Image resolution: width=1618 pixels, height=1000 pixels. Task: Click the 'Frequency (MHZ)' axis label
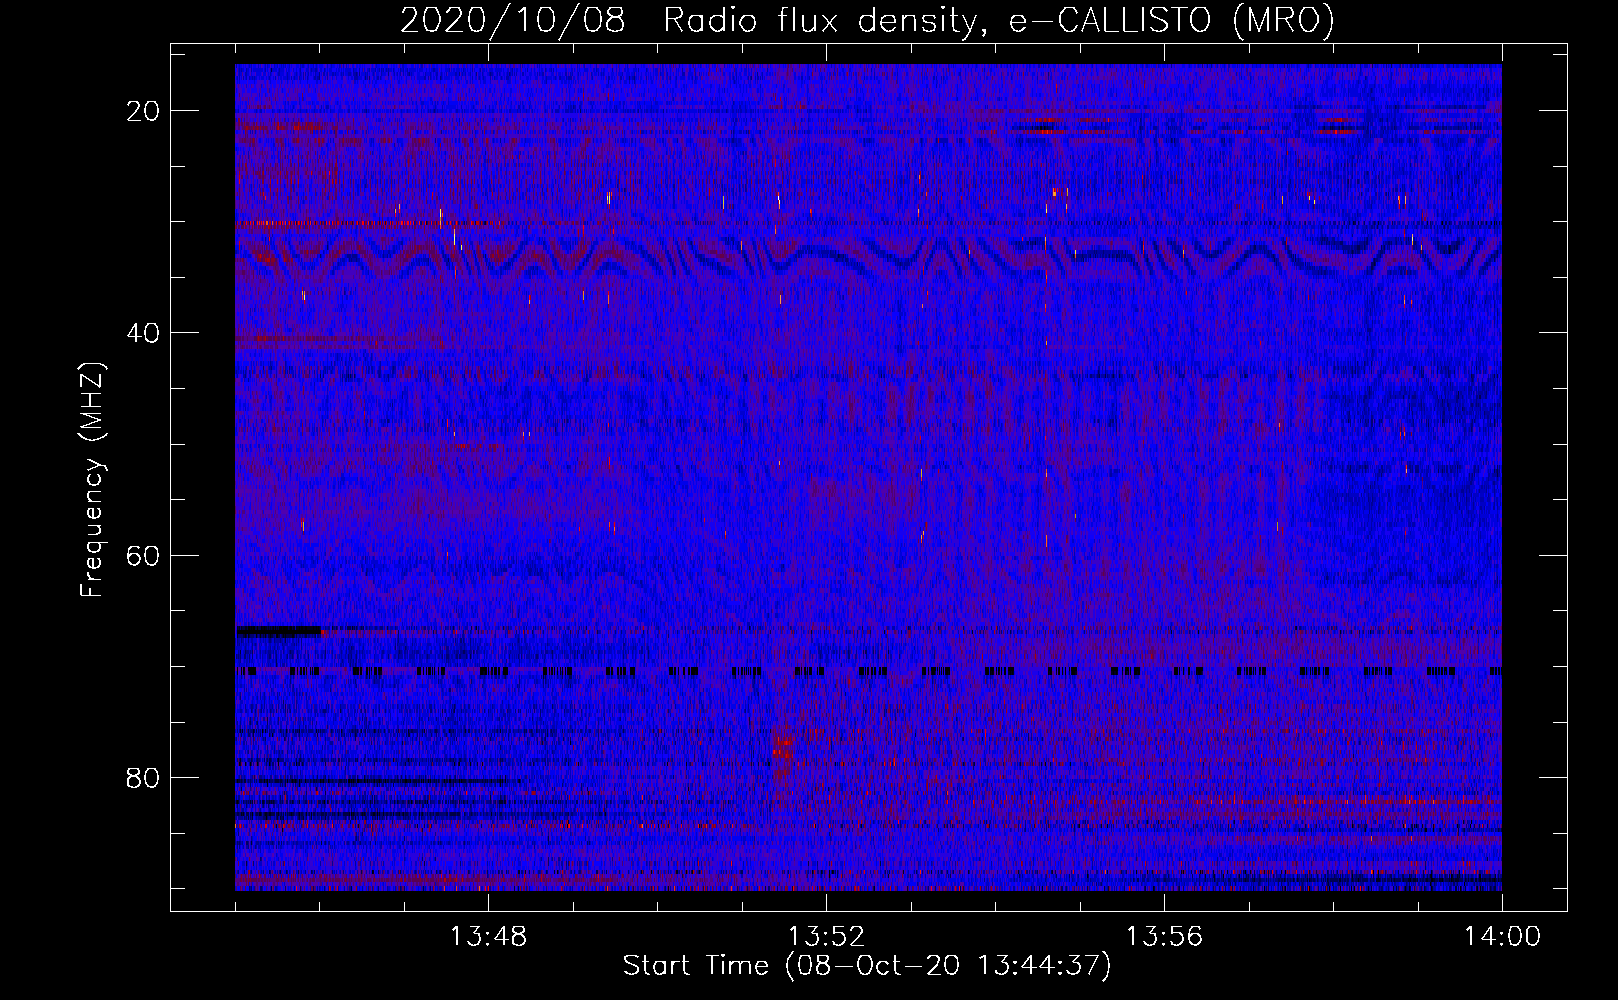coord(92,480)
